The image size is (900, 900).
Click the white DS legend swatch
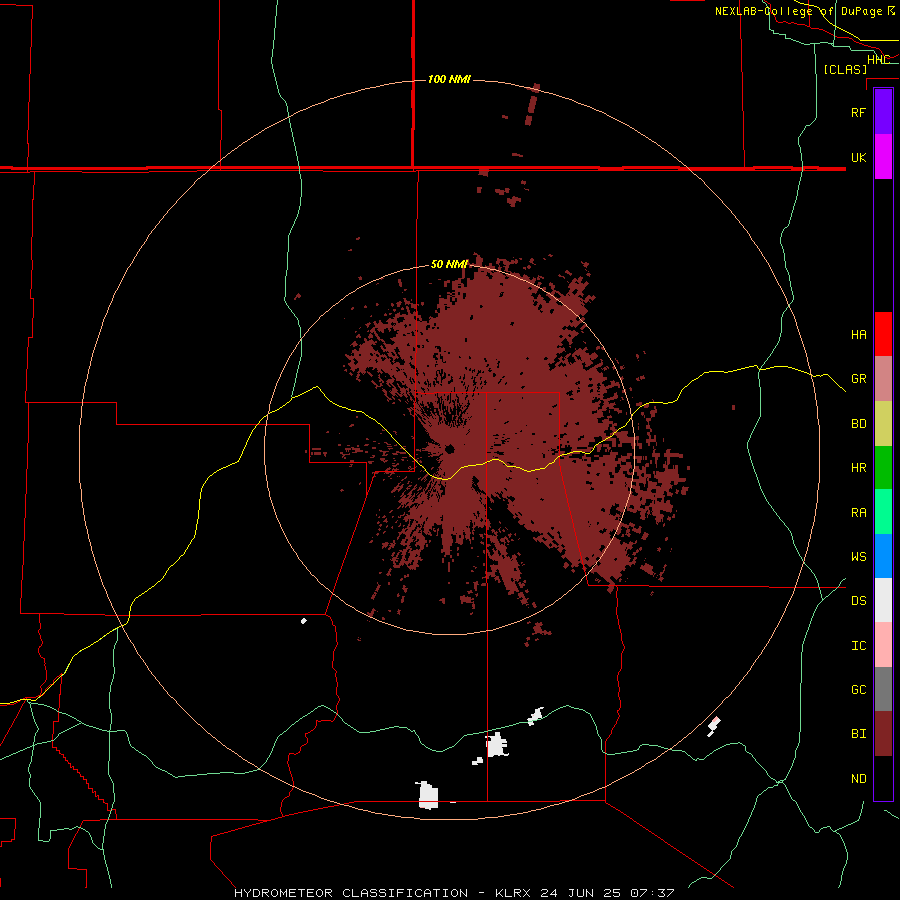pyautogui.click(x=883, y=600)
